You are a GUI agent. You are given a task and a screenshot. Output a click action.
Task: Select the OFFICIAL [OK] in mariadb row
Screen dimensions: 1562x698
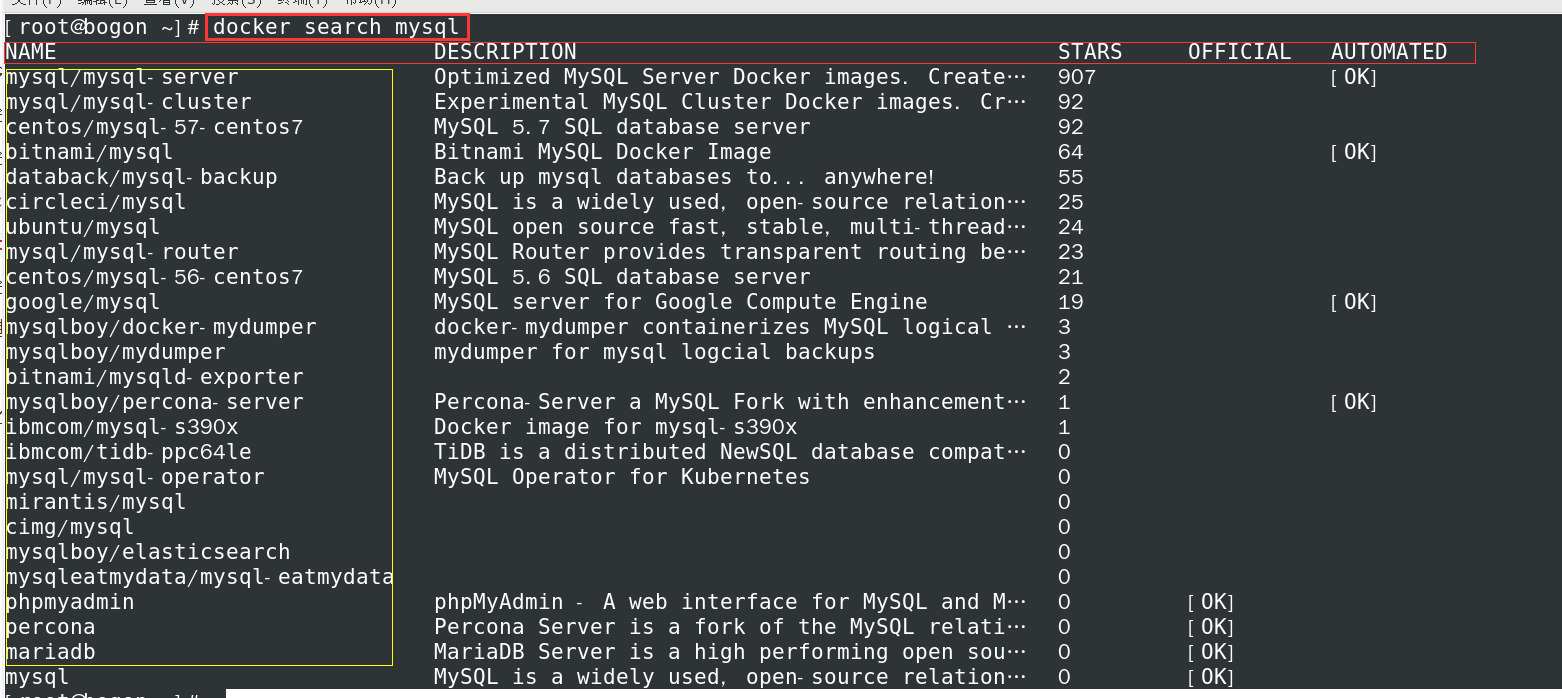pos(1211,652)
